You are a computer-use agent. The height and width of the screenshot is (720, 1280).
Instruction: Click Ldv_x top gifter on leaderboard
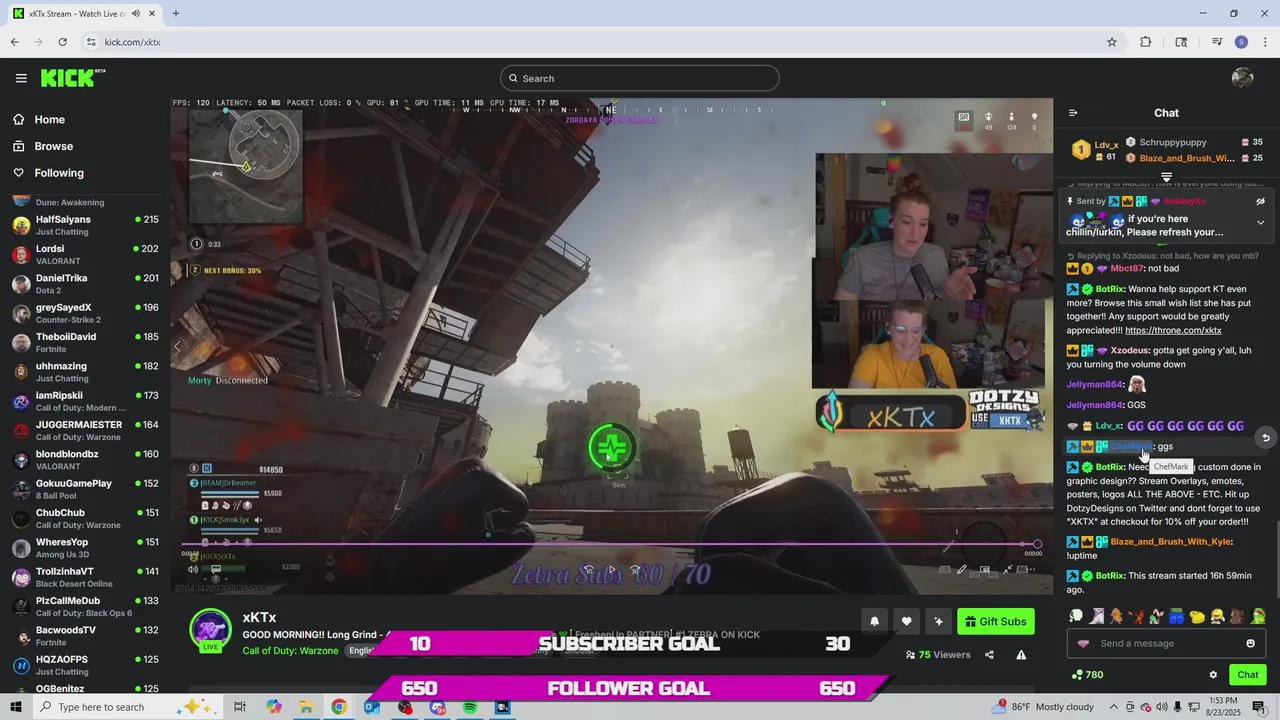tap(1106, 145)
